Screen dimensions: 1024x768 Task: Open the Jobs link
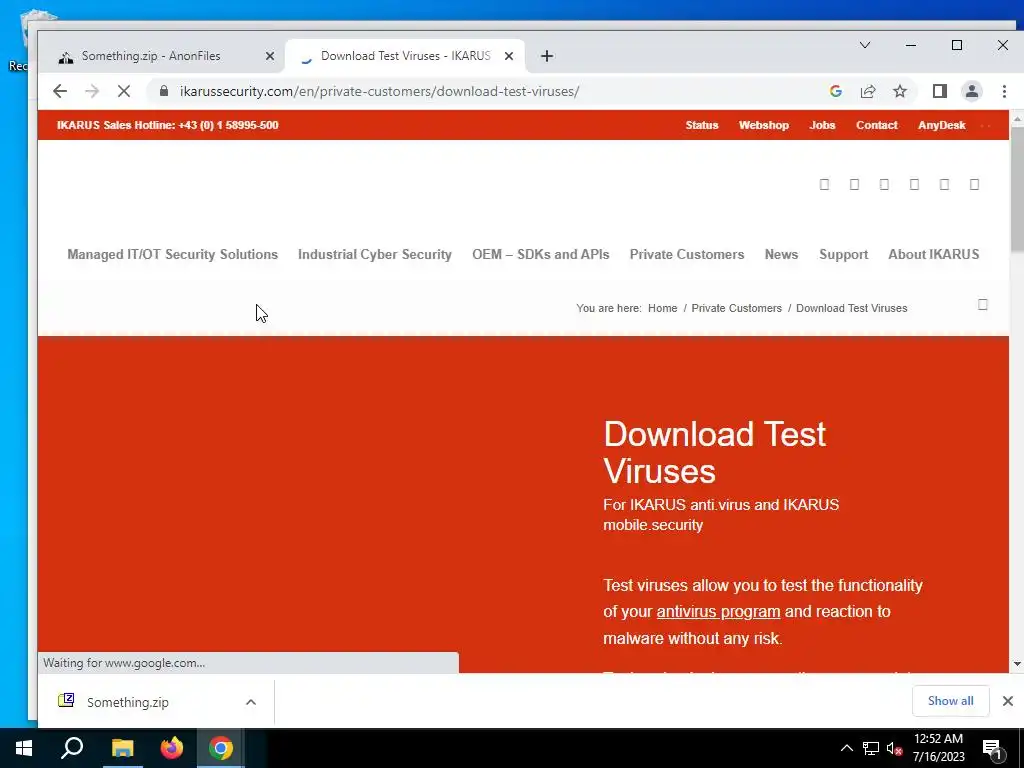[822, 125]
